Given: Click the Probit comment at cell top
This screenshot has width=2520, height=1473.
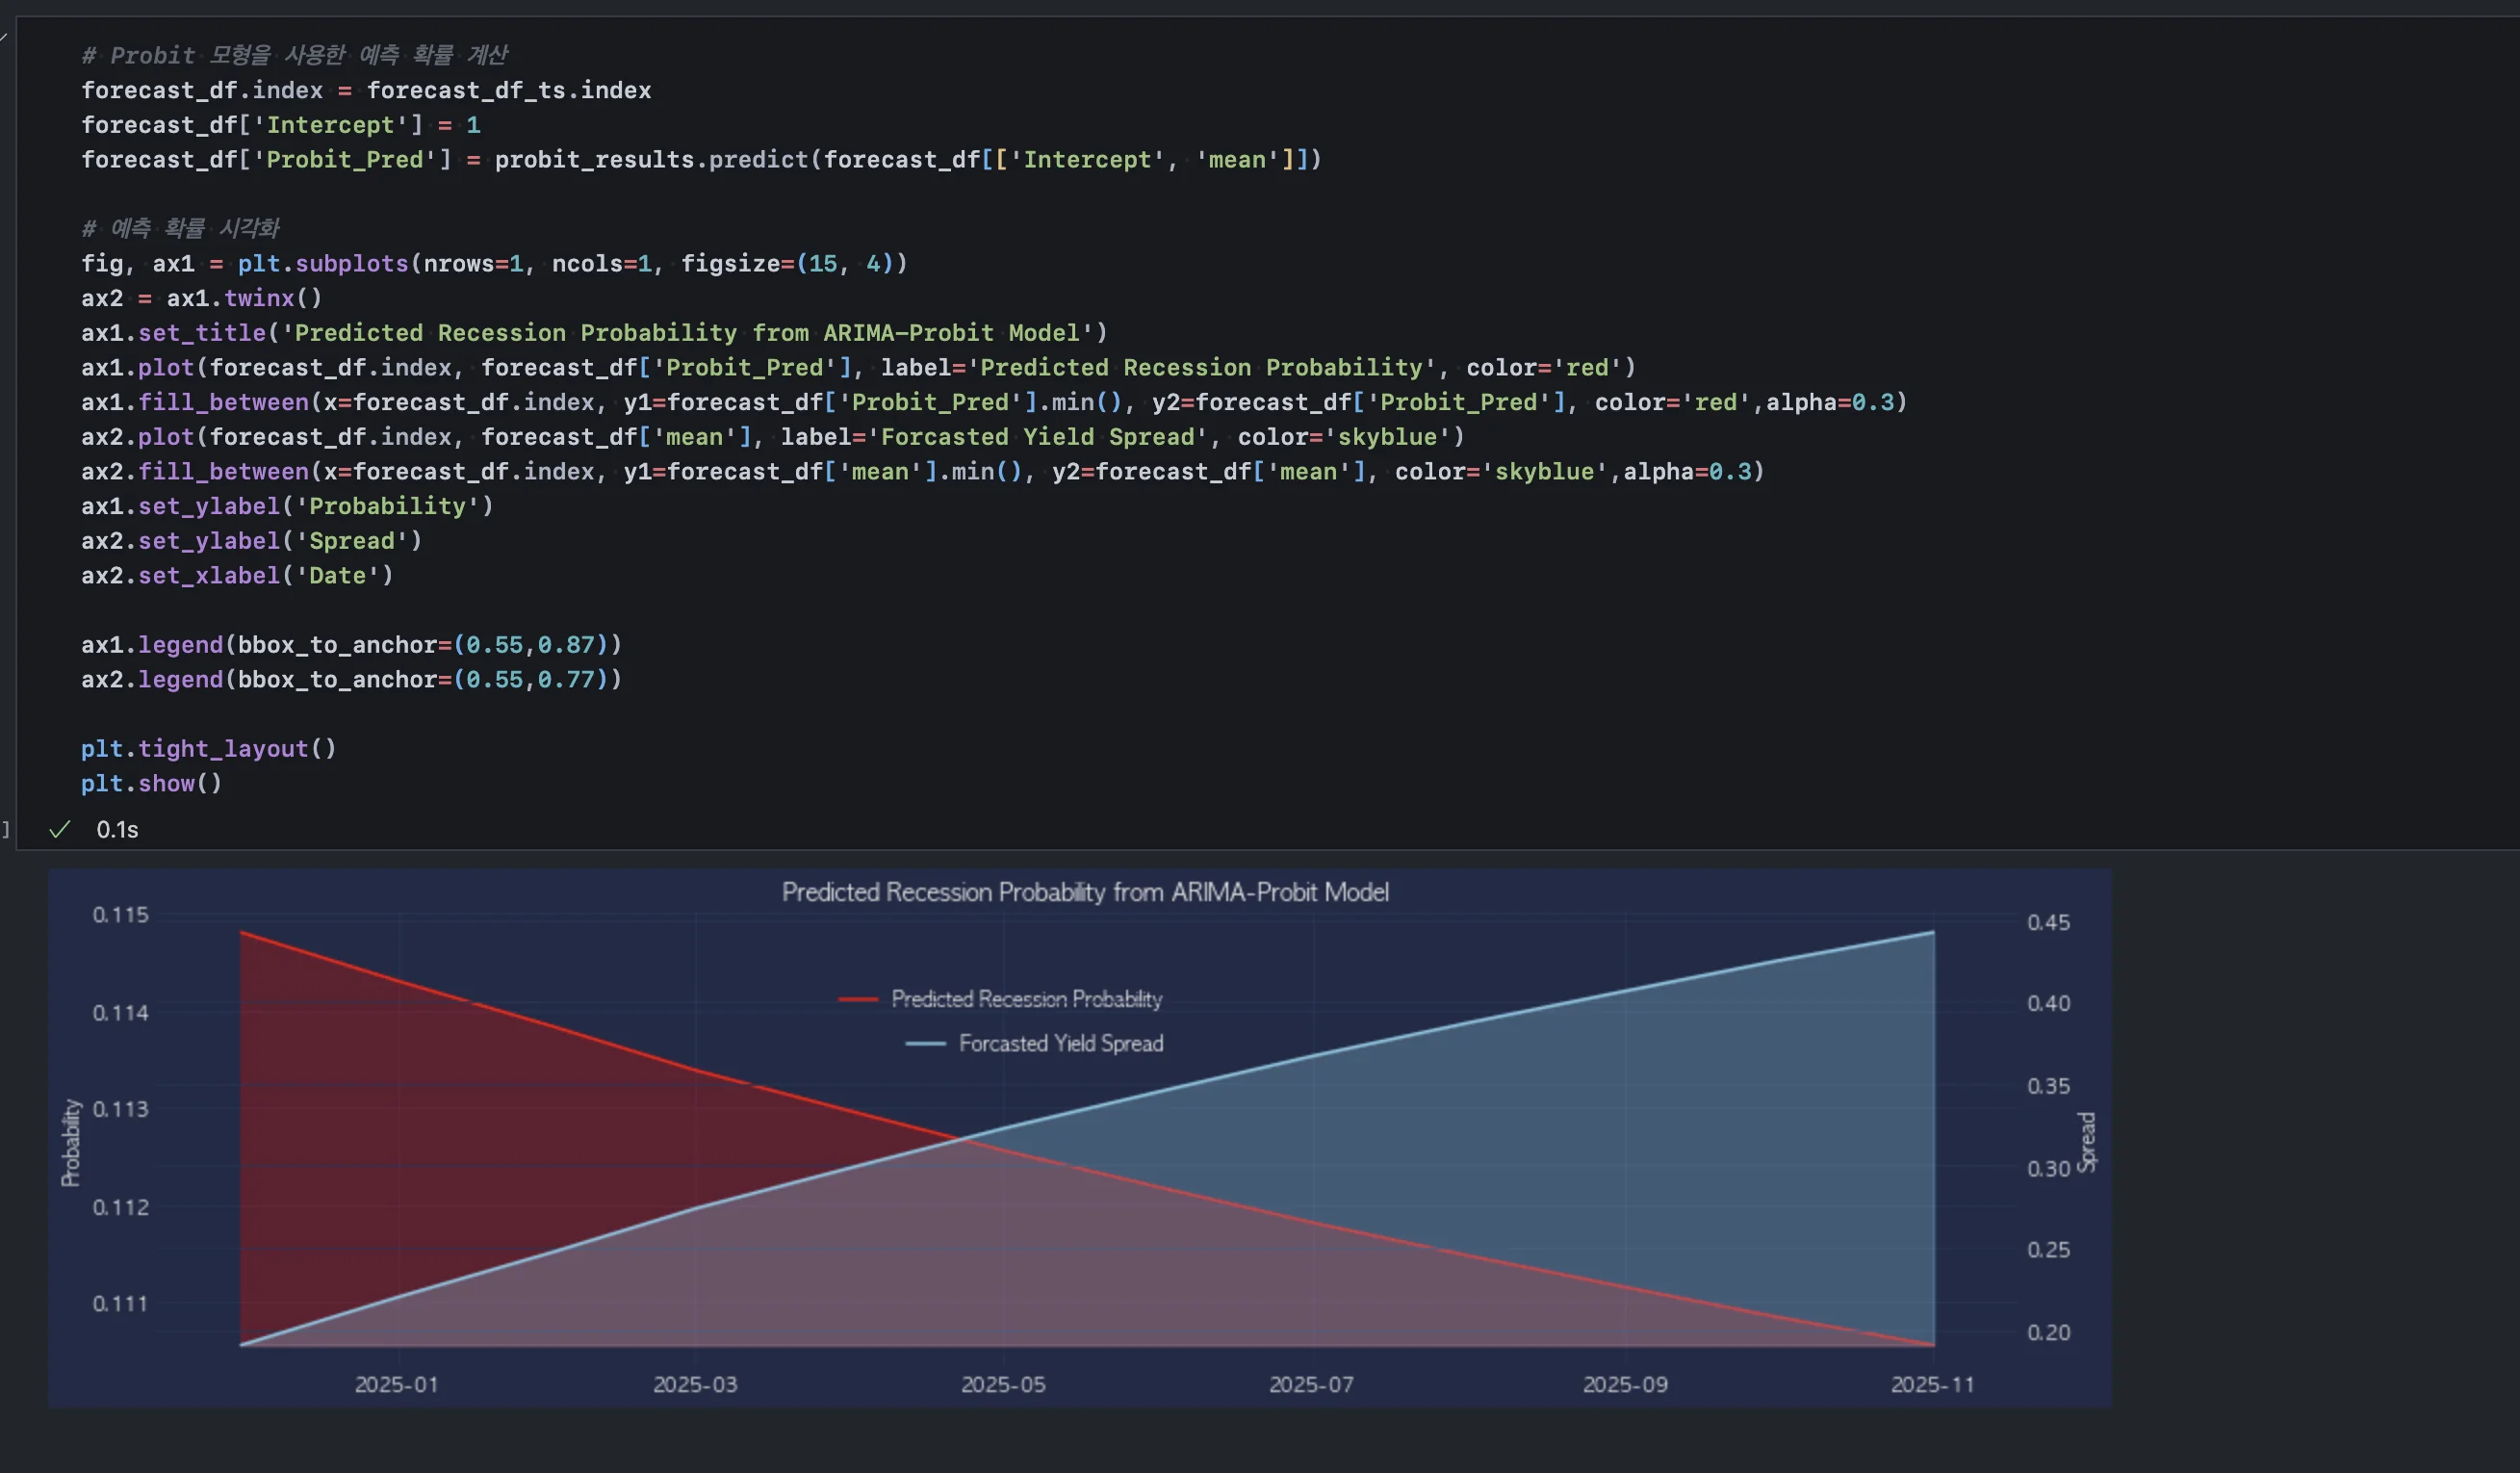Looking at the screenshot, I should tap(294, 55).
